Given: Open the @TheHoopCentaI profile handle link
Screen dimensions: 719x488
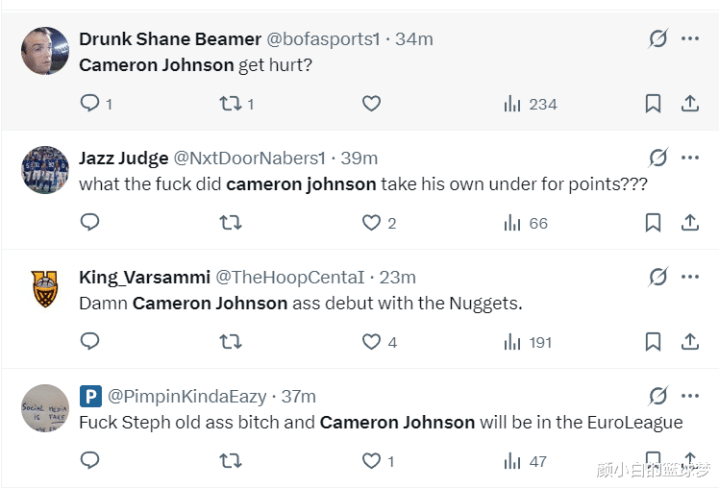Looking at the screenshot, I should [x=288, y=277].
